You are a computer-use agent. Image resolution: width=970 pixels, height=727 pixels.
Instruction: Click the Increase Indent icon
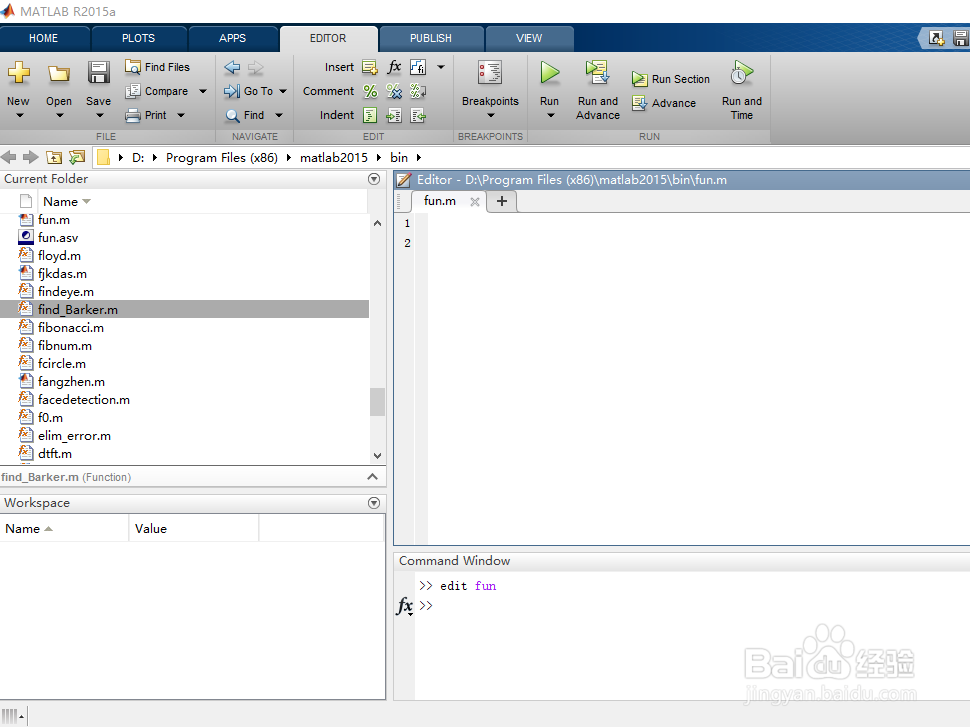click(394, 115)
